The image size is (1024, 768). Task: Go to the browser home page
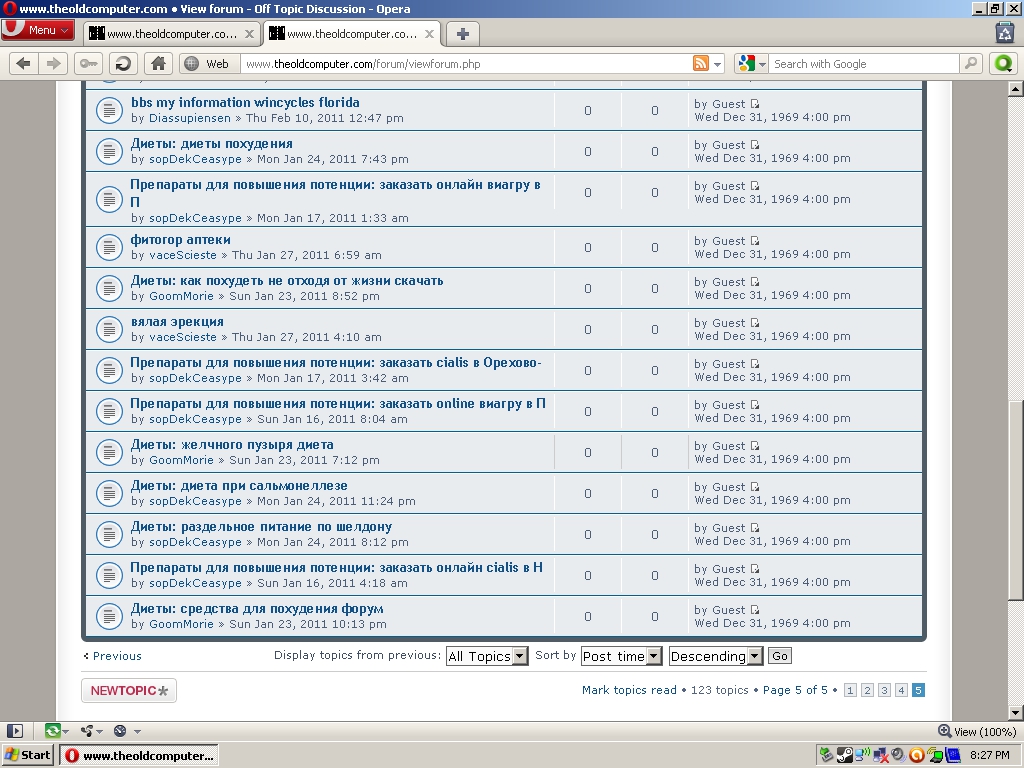click(158, 64)
